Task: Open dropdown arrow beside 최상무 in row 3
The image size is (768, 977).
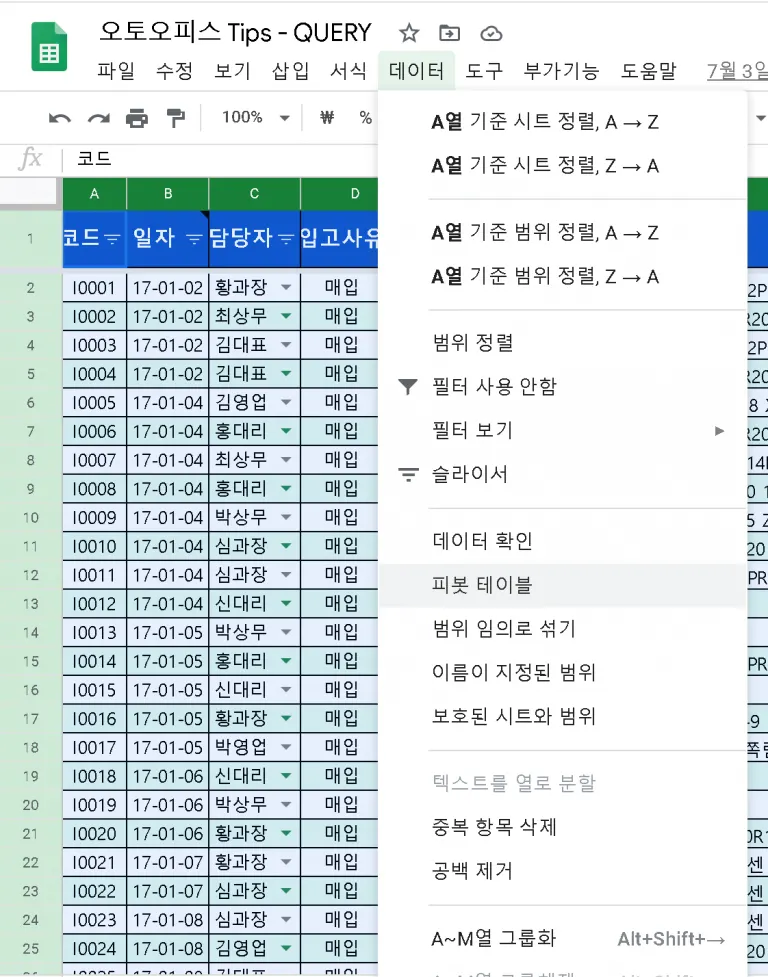Action: pos(286,316)
